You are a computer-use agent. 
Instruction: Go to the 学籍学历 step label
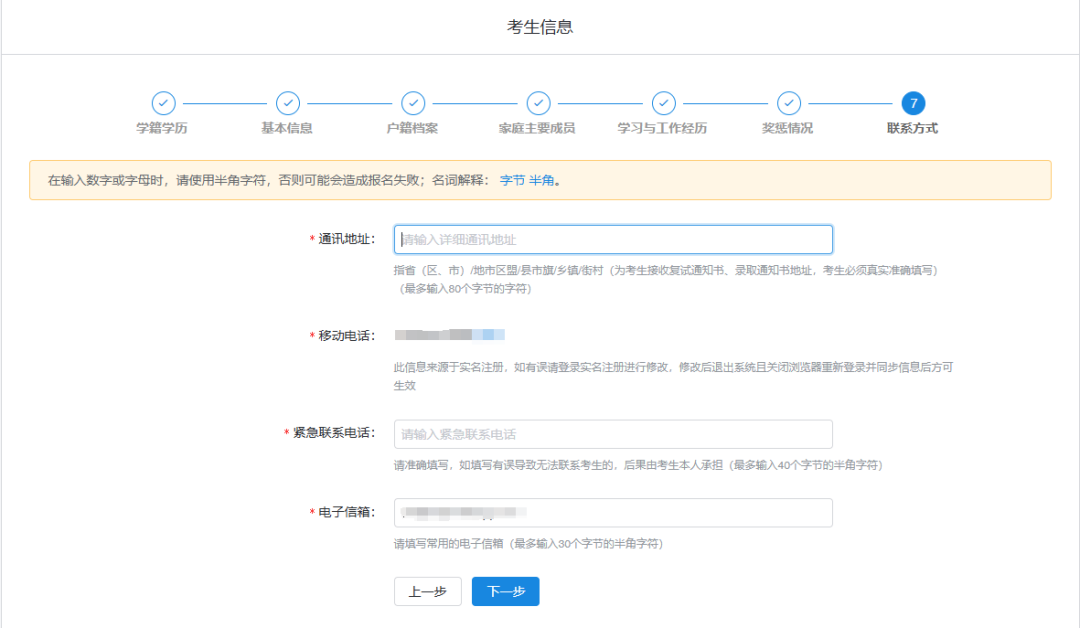[163, 129]
